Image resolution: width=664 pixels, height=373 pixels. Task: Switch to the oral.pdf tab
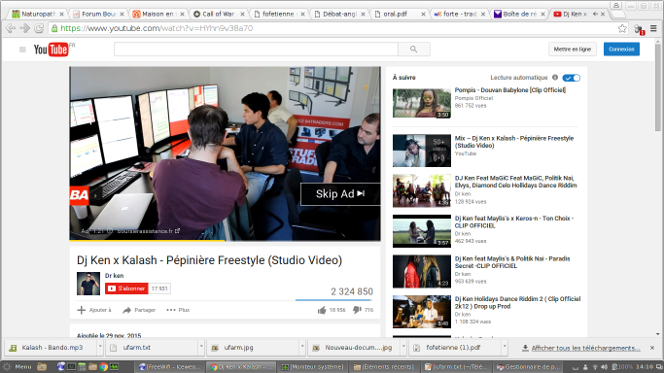tap(398, 14)
